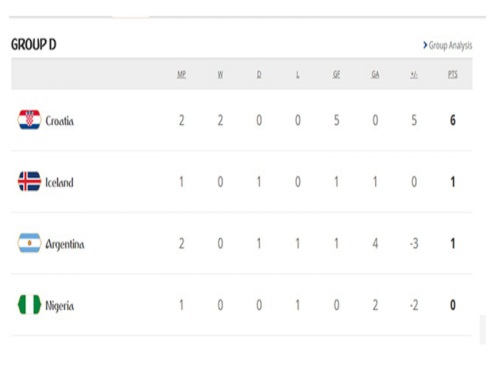Screen dimensions: 500x375
Task: Click the Argentina flag icon
Action: pos(29,243)
